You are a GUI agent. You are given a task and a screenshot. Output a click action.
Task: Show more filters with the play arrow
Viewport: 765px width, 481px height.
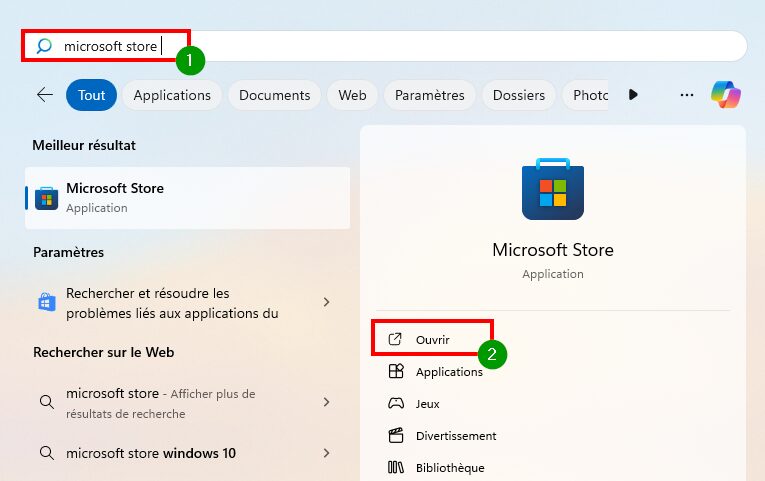coord(633,95)
